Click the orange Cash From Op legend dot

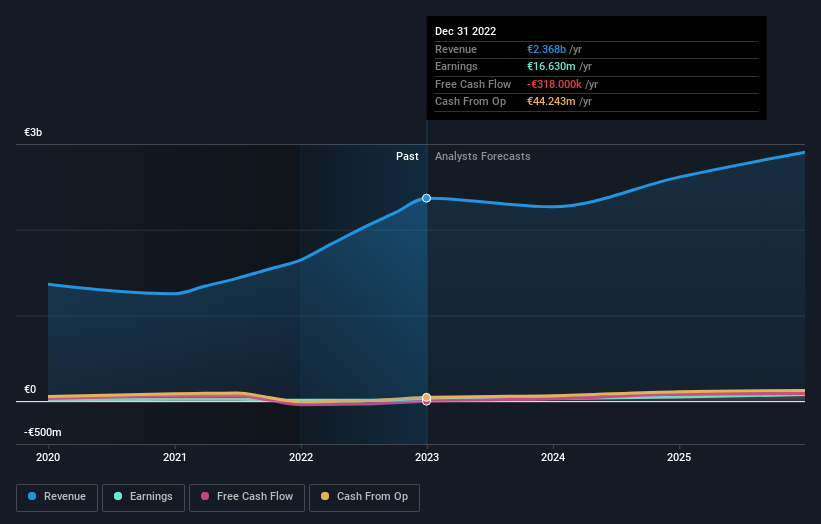pos(325,496)
